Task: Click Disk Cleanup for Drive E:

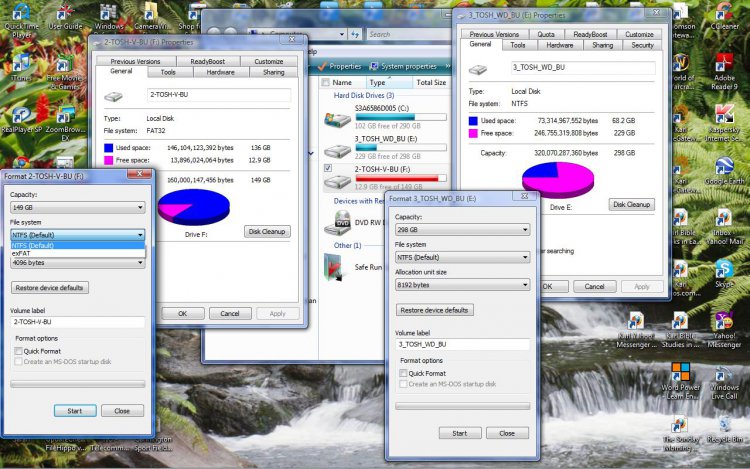Action: pos(631,204)
